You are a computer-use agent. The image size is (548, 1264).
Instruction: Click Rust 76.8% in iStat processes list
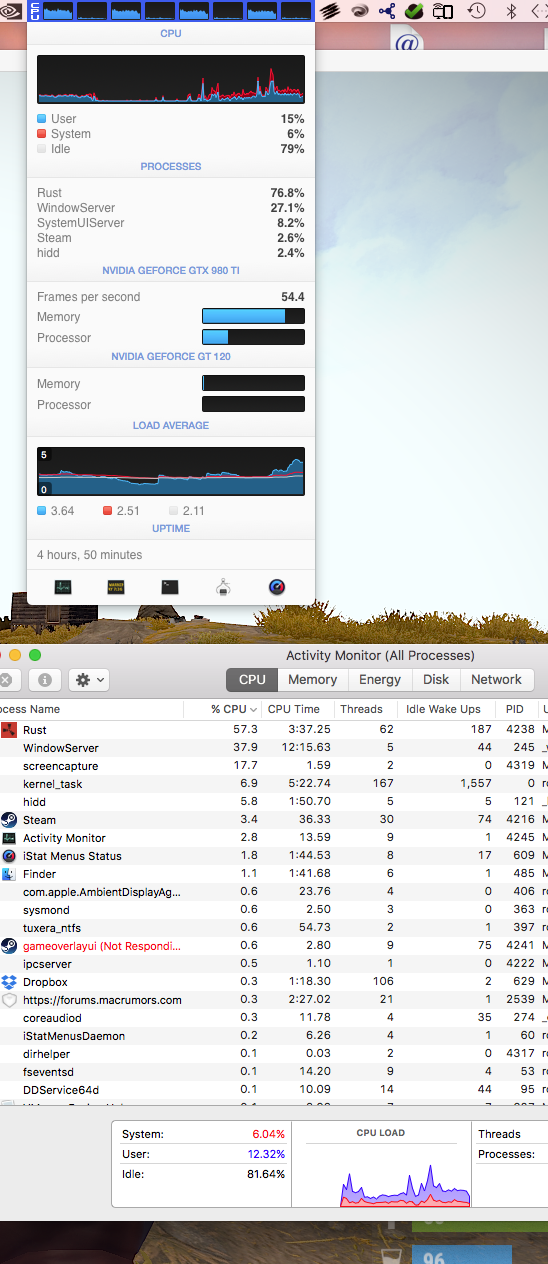(171, 193)
